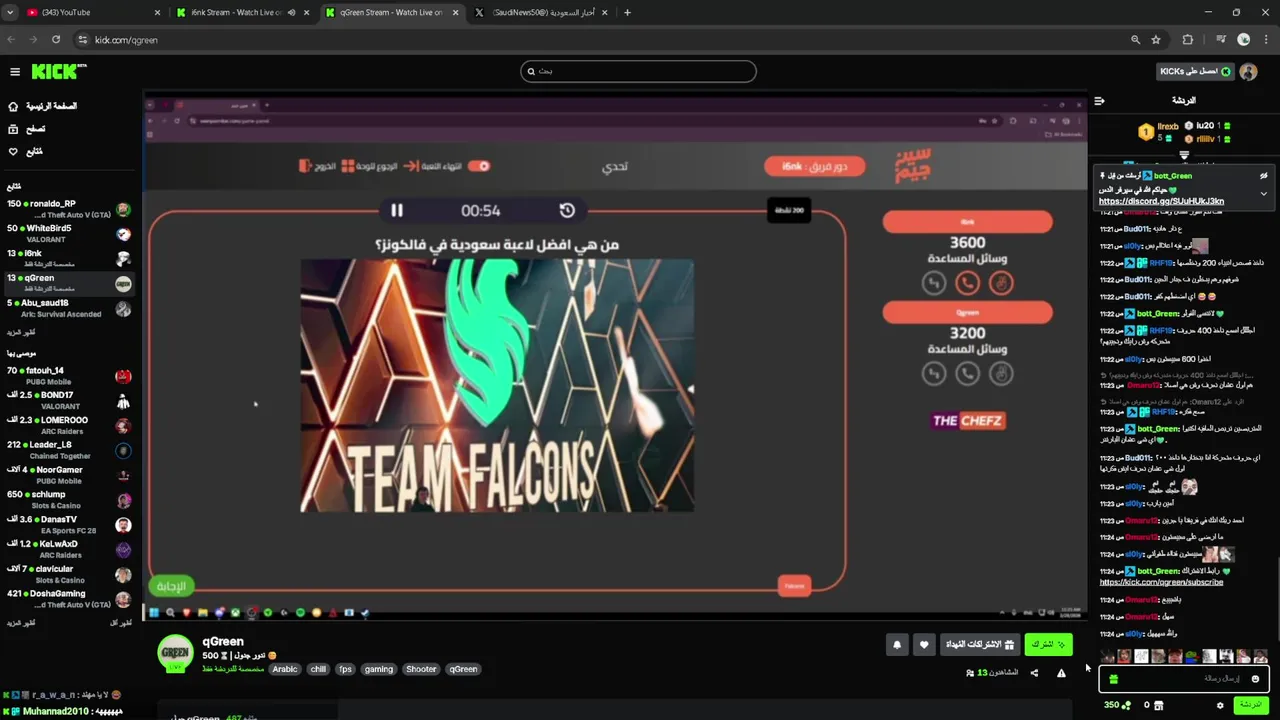The height and width of the screenshot is (720, 1280).
Task: Click the gaming tag
Action: [x=378, y=669]
